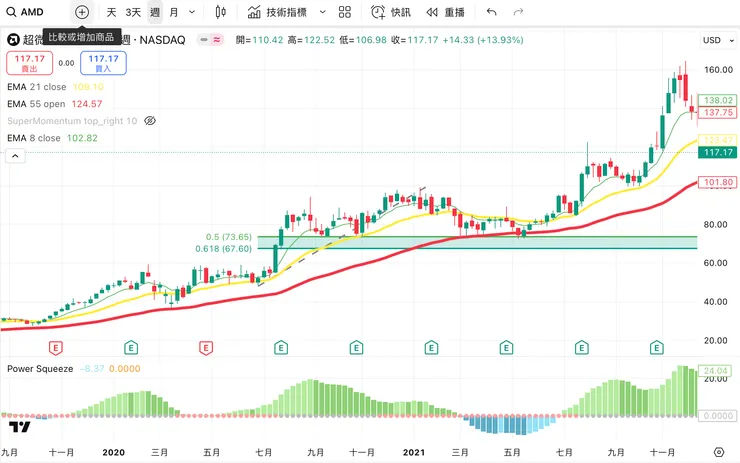Viewport: 740px width, 463px height.
Task: Open the earnings marker near July 2020
Action: [x=281, y=348]
